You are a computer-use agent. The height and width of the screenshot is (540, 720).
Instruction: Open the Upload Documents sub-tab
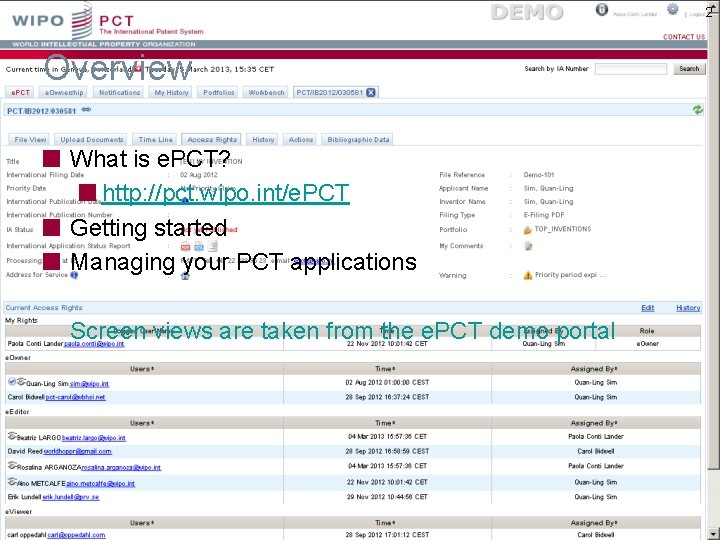[92, 140]
